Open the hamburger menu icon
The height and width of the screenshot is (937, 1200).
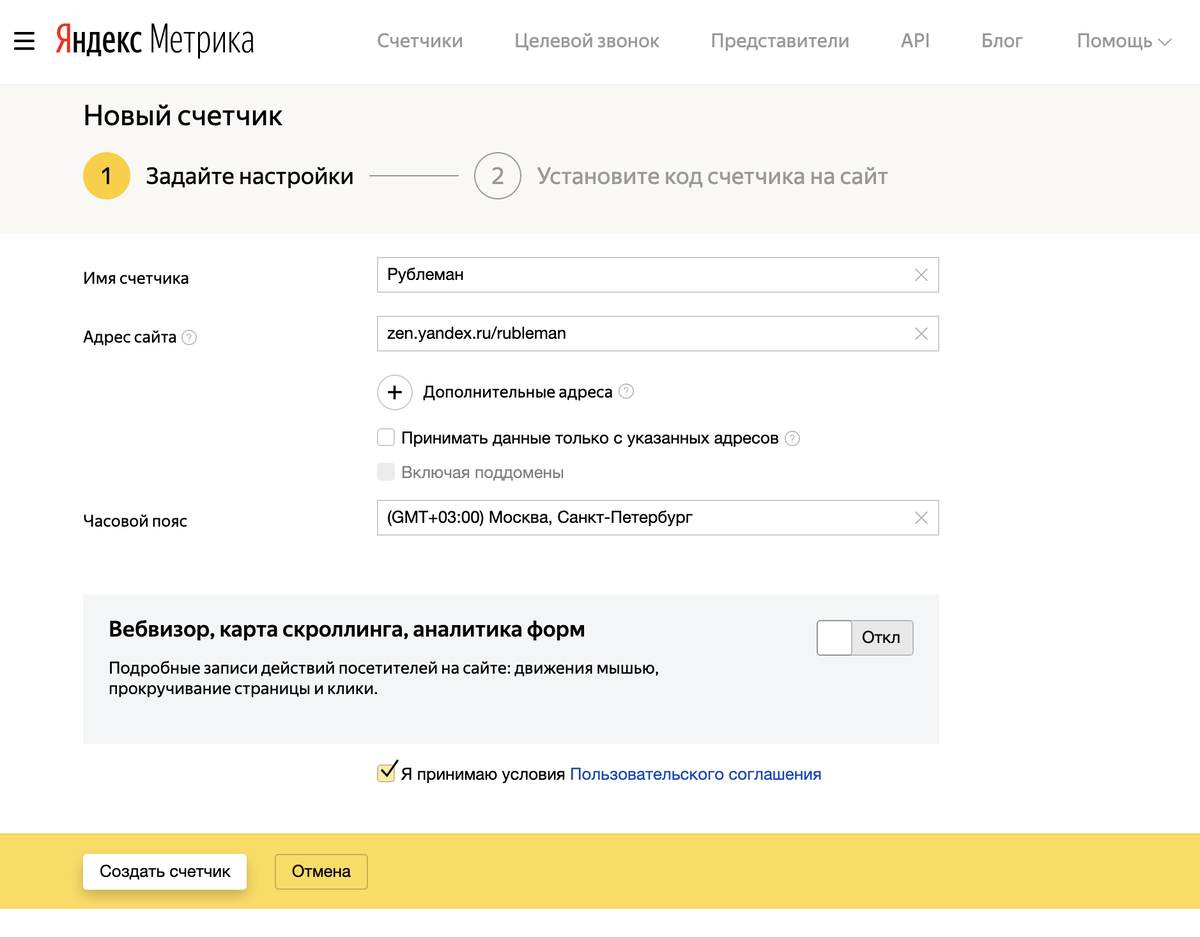tap(24, 41)
